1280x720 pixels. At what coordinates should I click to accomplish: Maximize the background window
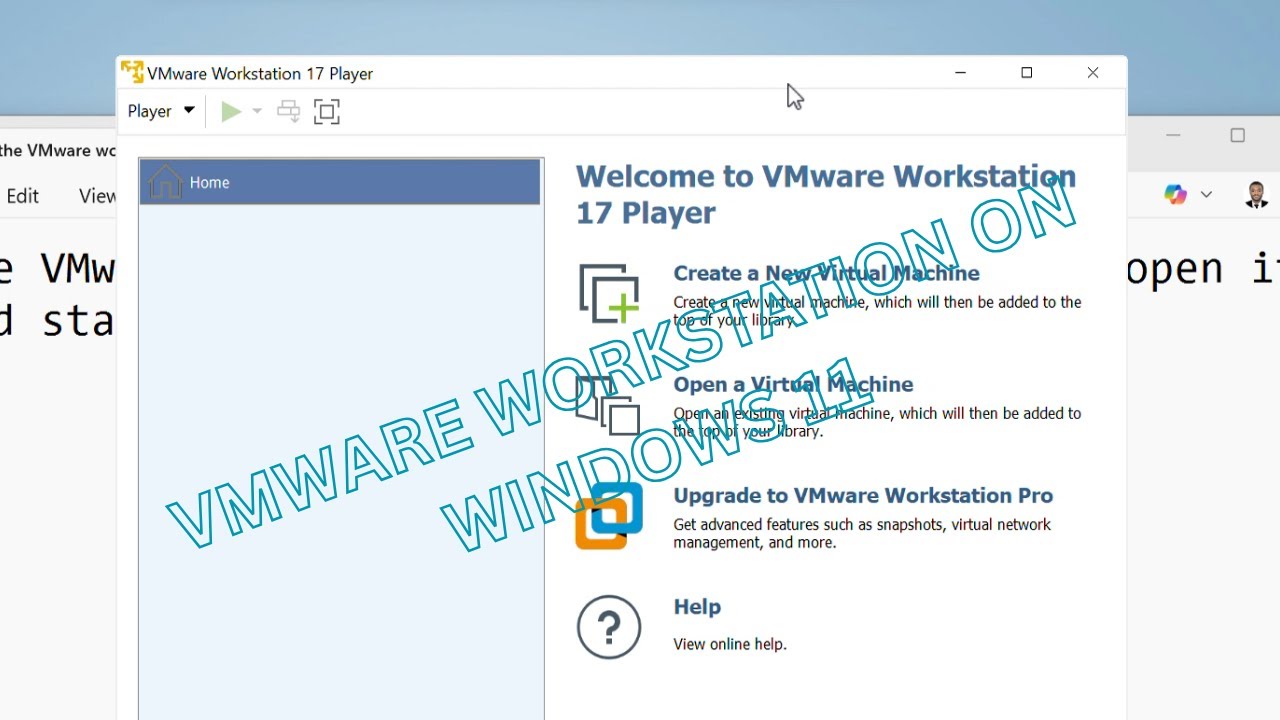[x=1237, y=135]
